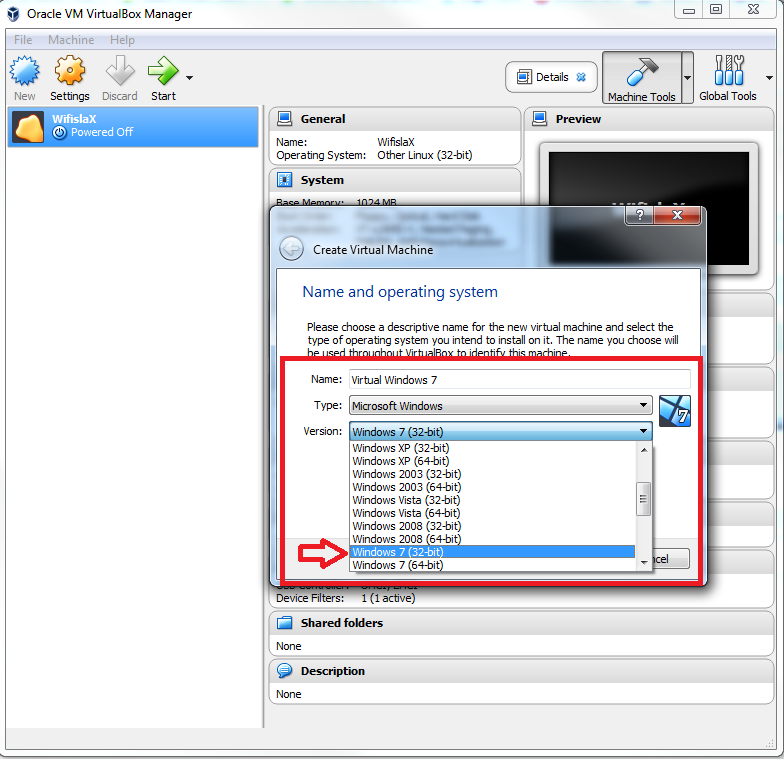Click the WifislaX OS icon
784x759 pixels.
click(28, 127)
